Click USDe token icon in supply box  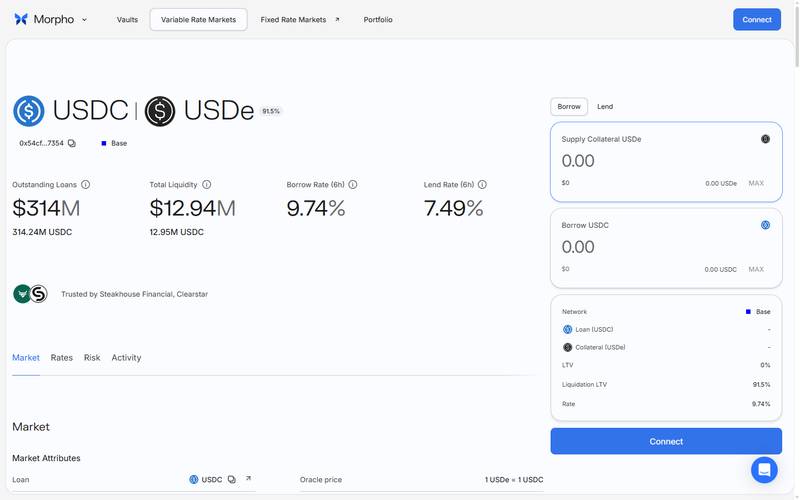(x=765, y=139)
